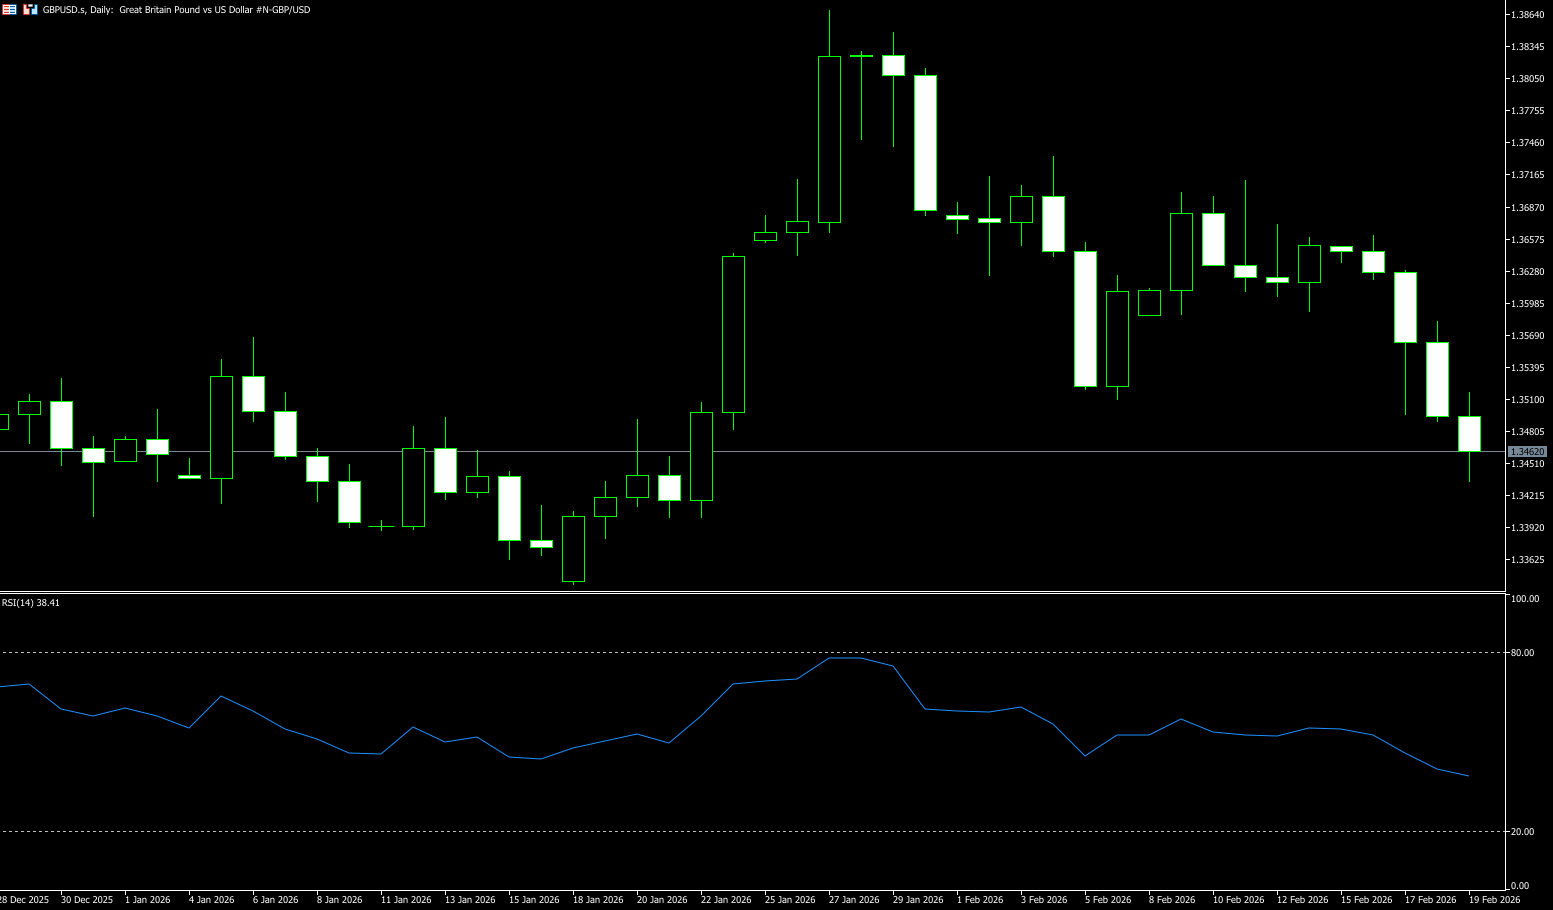Click the blue RSI line at its peak
Image resolution: width=1553 pixels, height=910 pixels.
point(845,658)
